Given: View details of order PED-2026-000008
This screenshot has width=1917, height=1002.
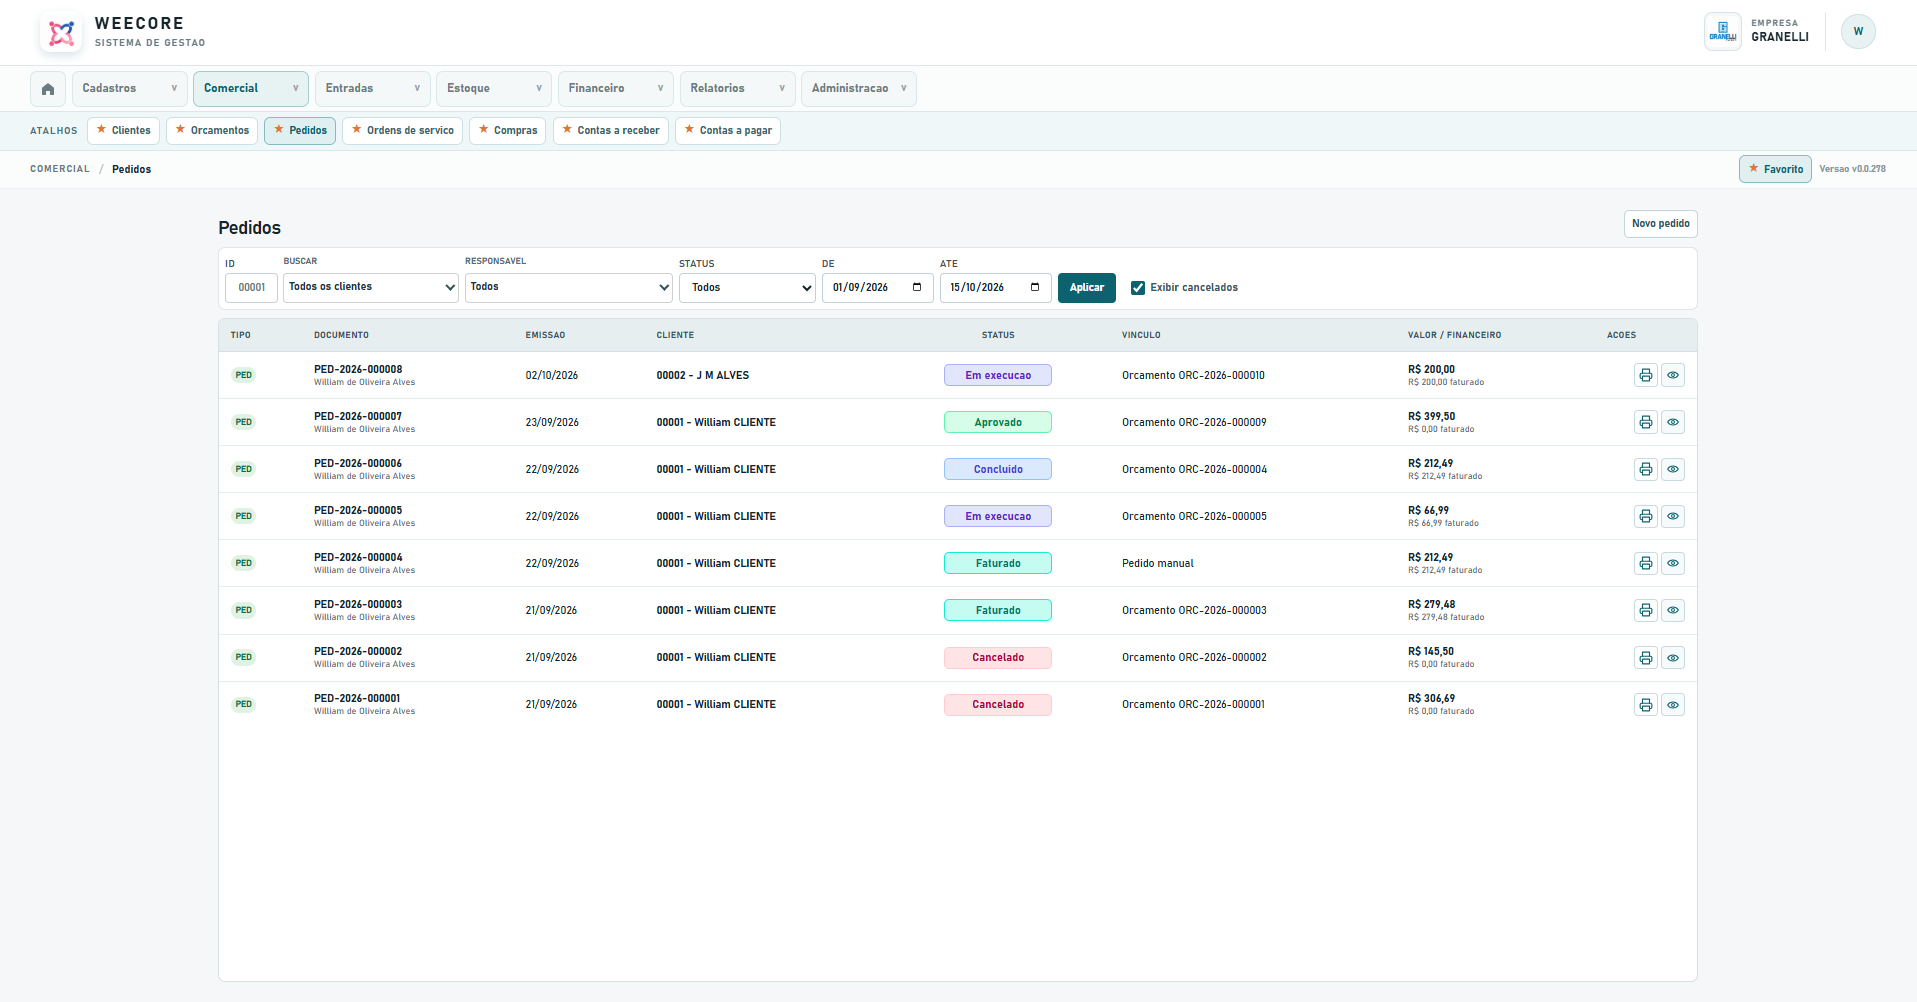Looking at the screenshot, I should pos(1673,375).
